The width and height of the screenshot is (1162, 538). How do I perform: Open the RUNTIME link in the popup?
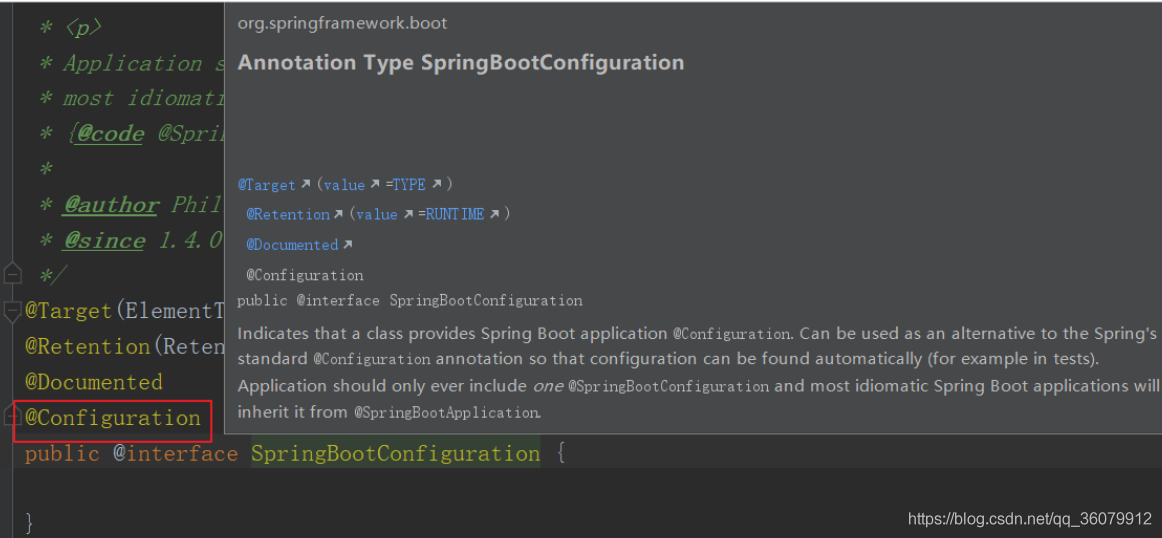point(455,214)
